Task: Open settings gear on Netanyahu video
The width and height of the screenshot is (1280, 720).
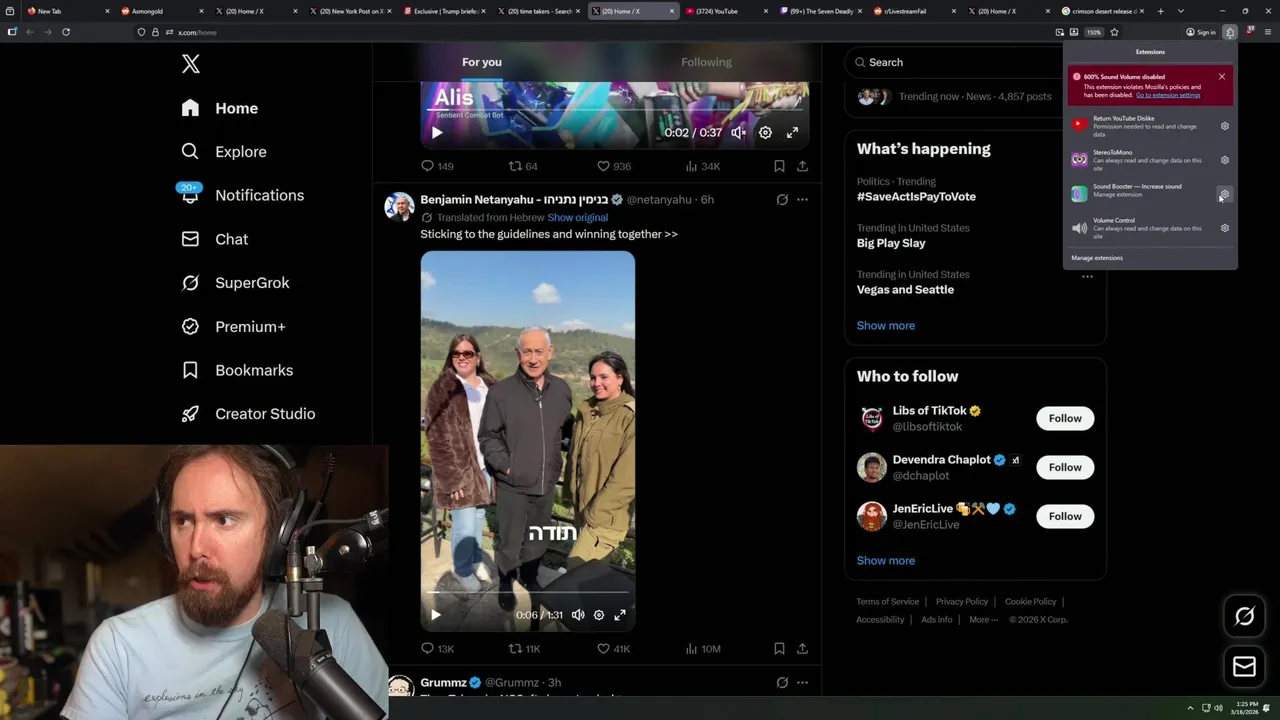Action: tap(599, 615)
